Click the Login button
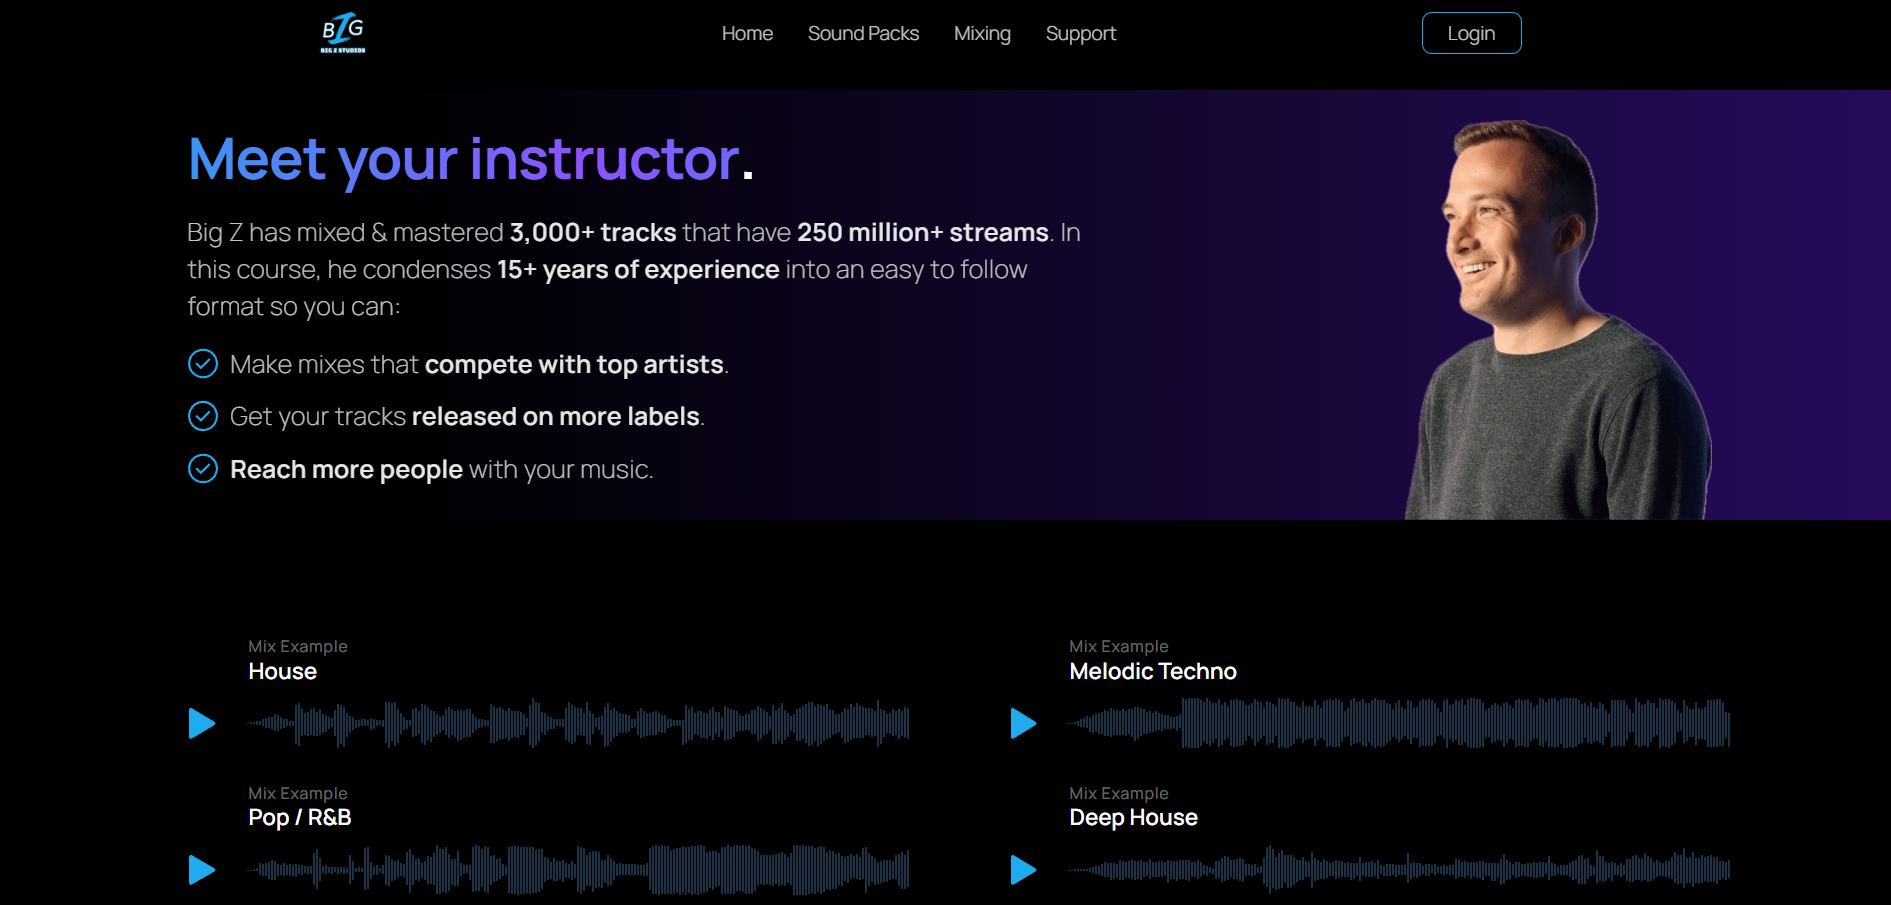The image size is (1891, 905). (x=1471, y=33)
